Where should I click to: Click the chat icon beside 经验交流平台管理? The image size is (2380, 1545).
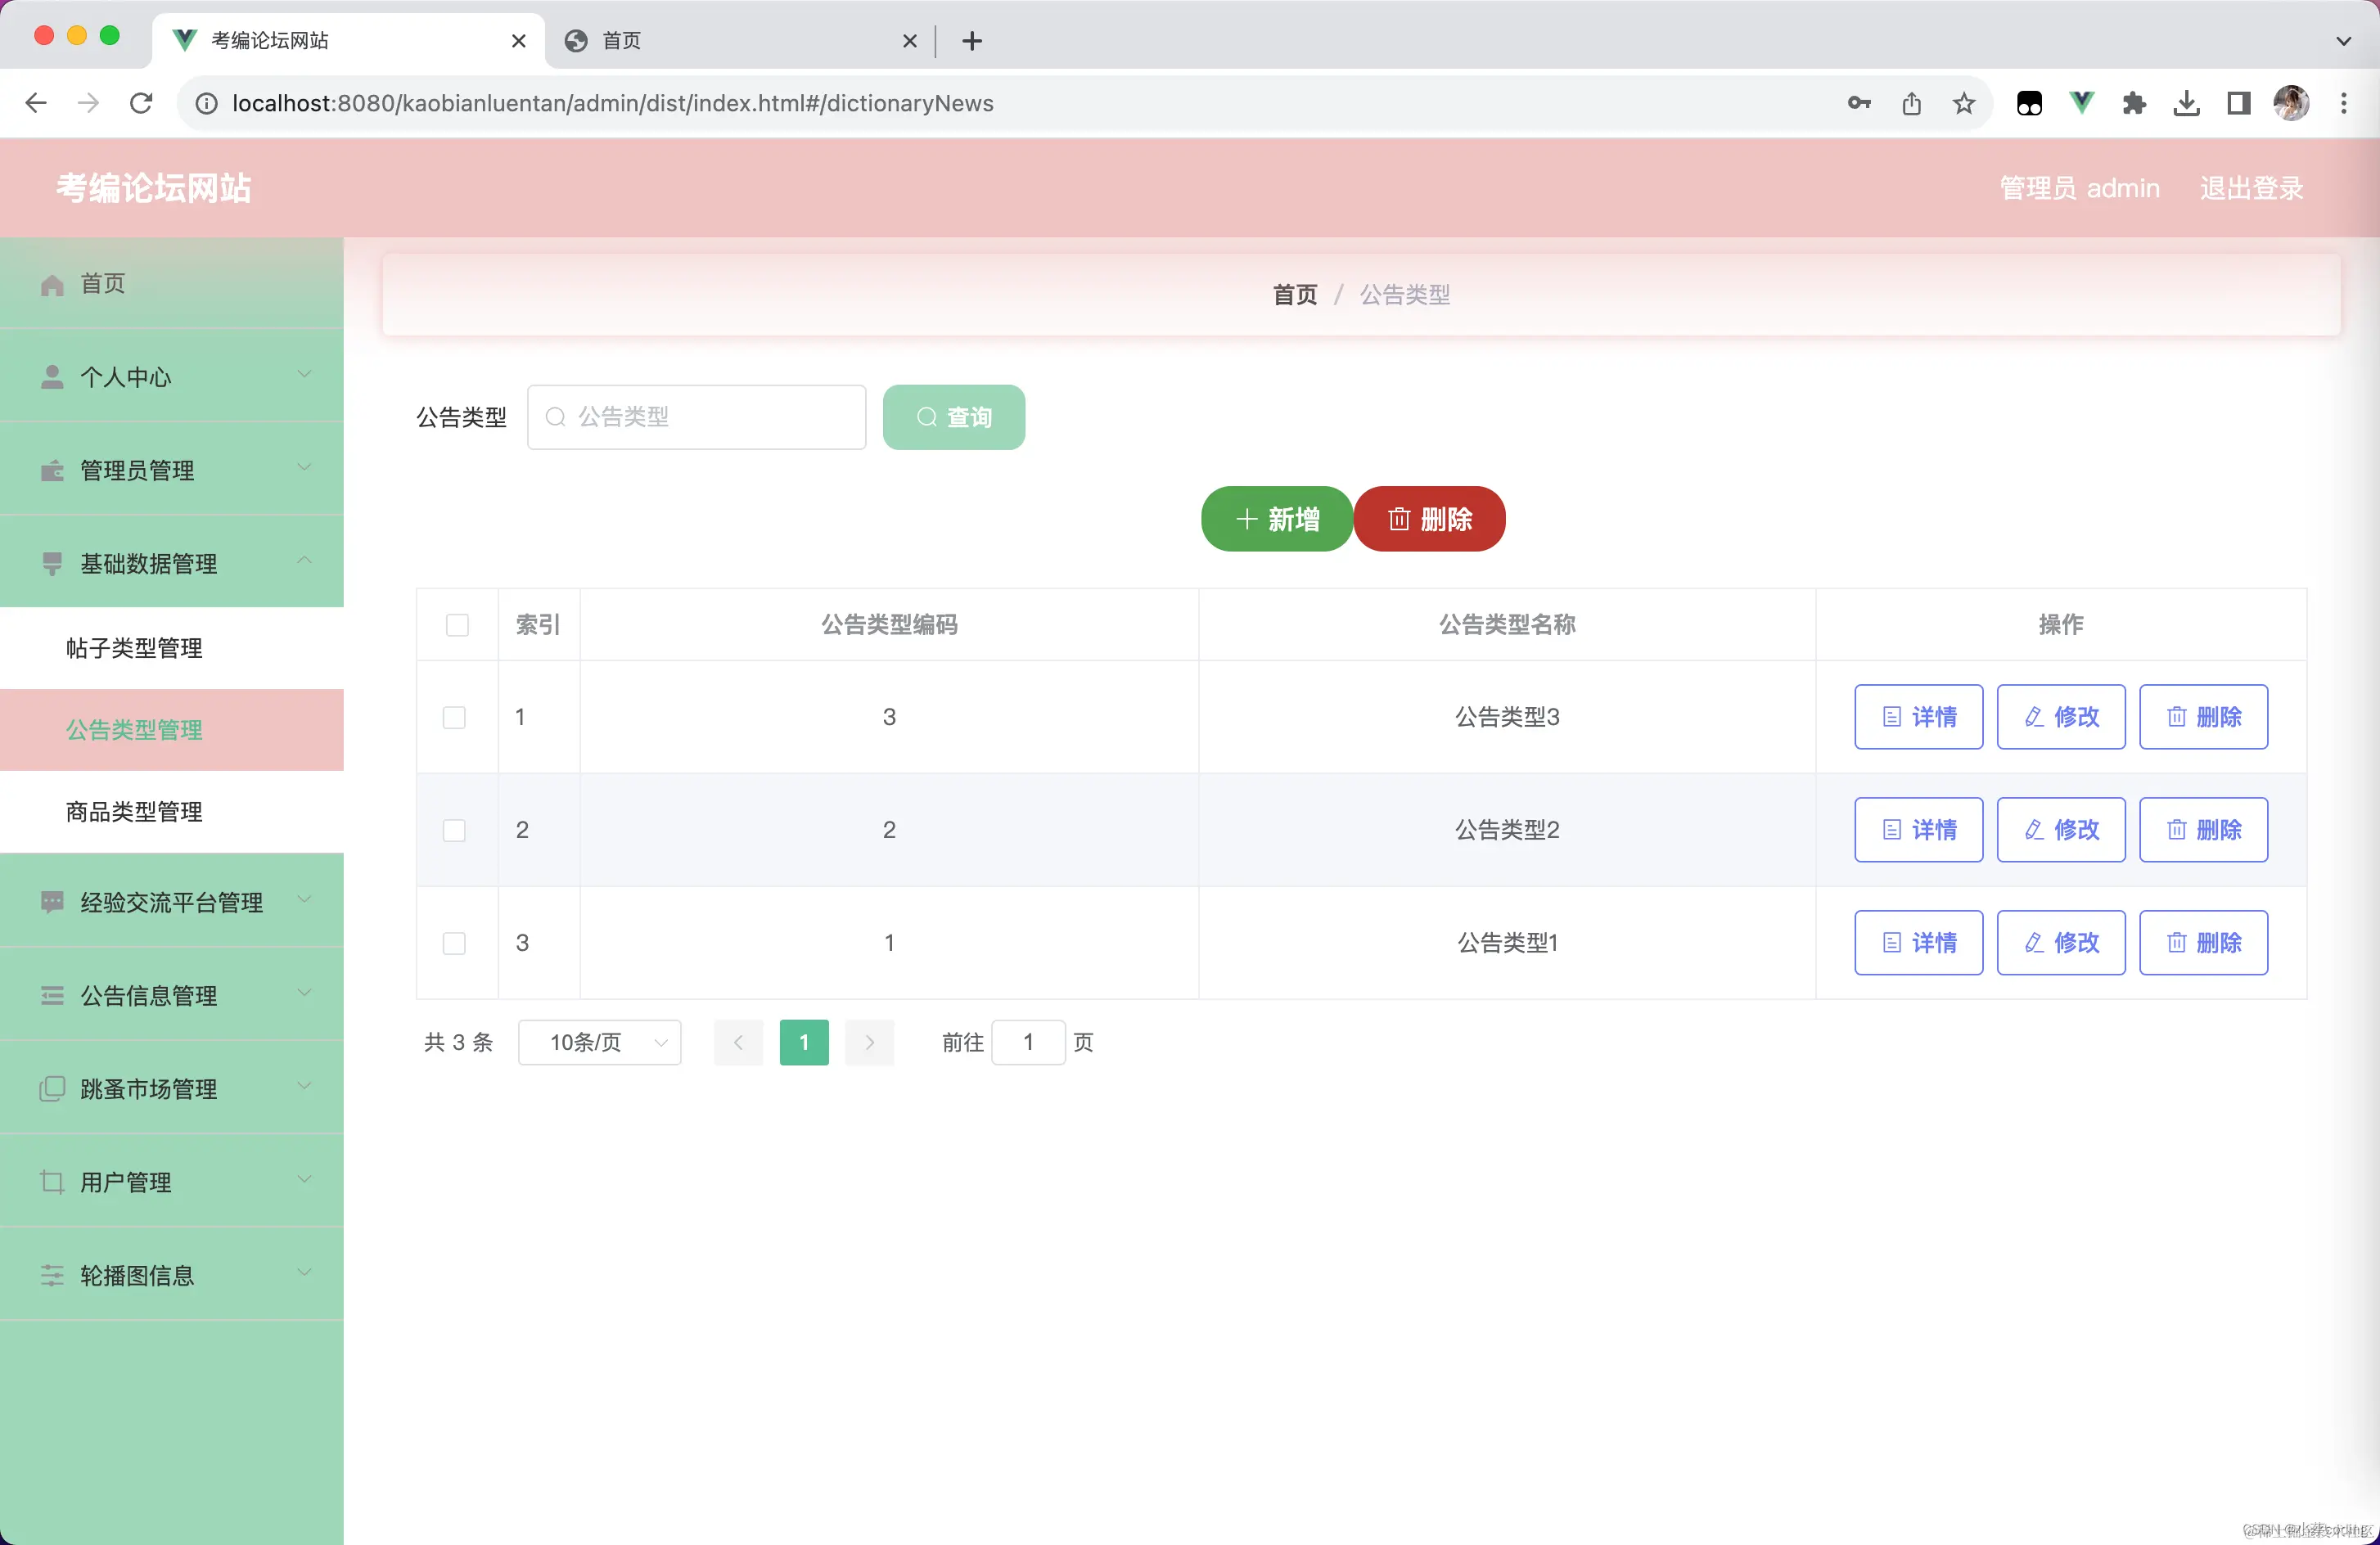[51, 901]
